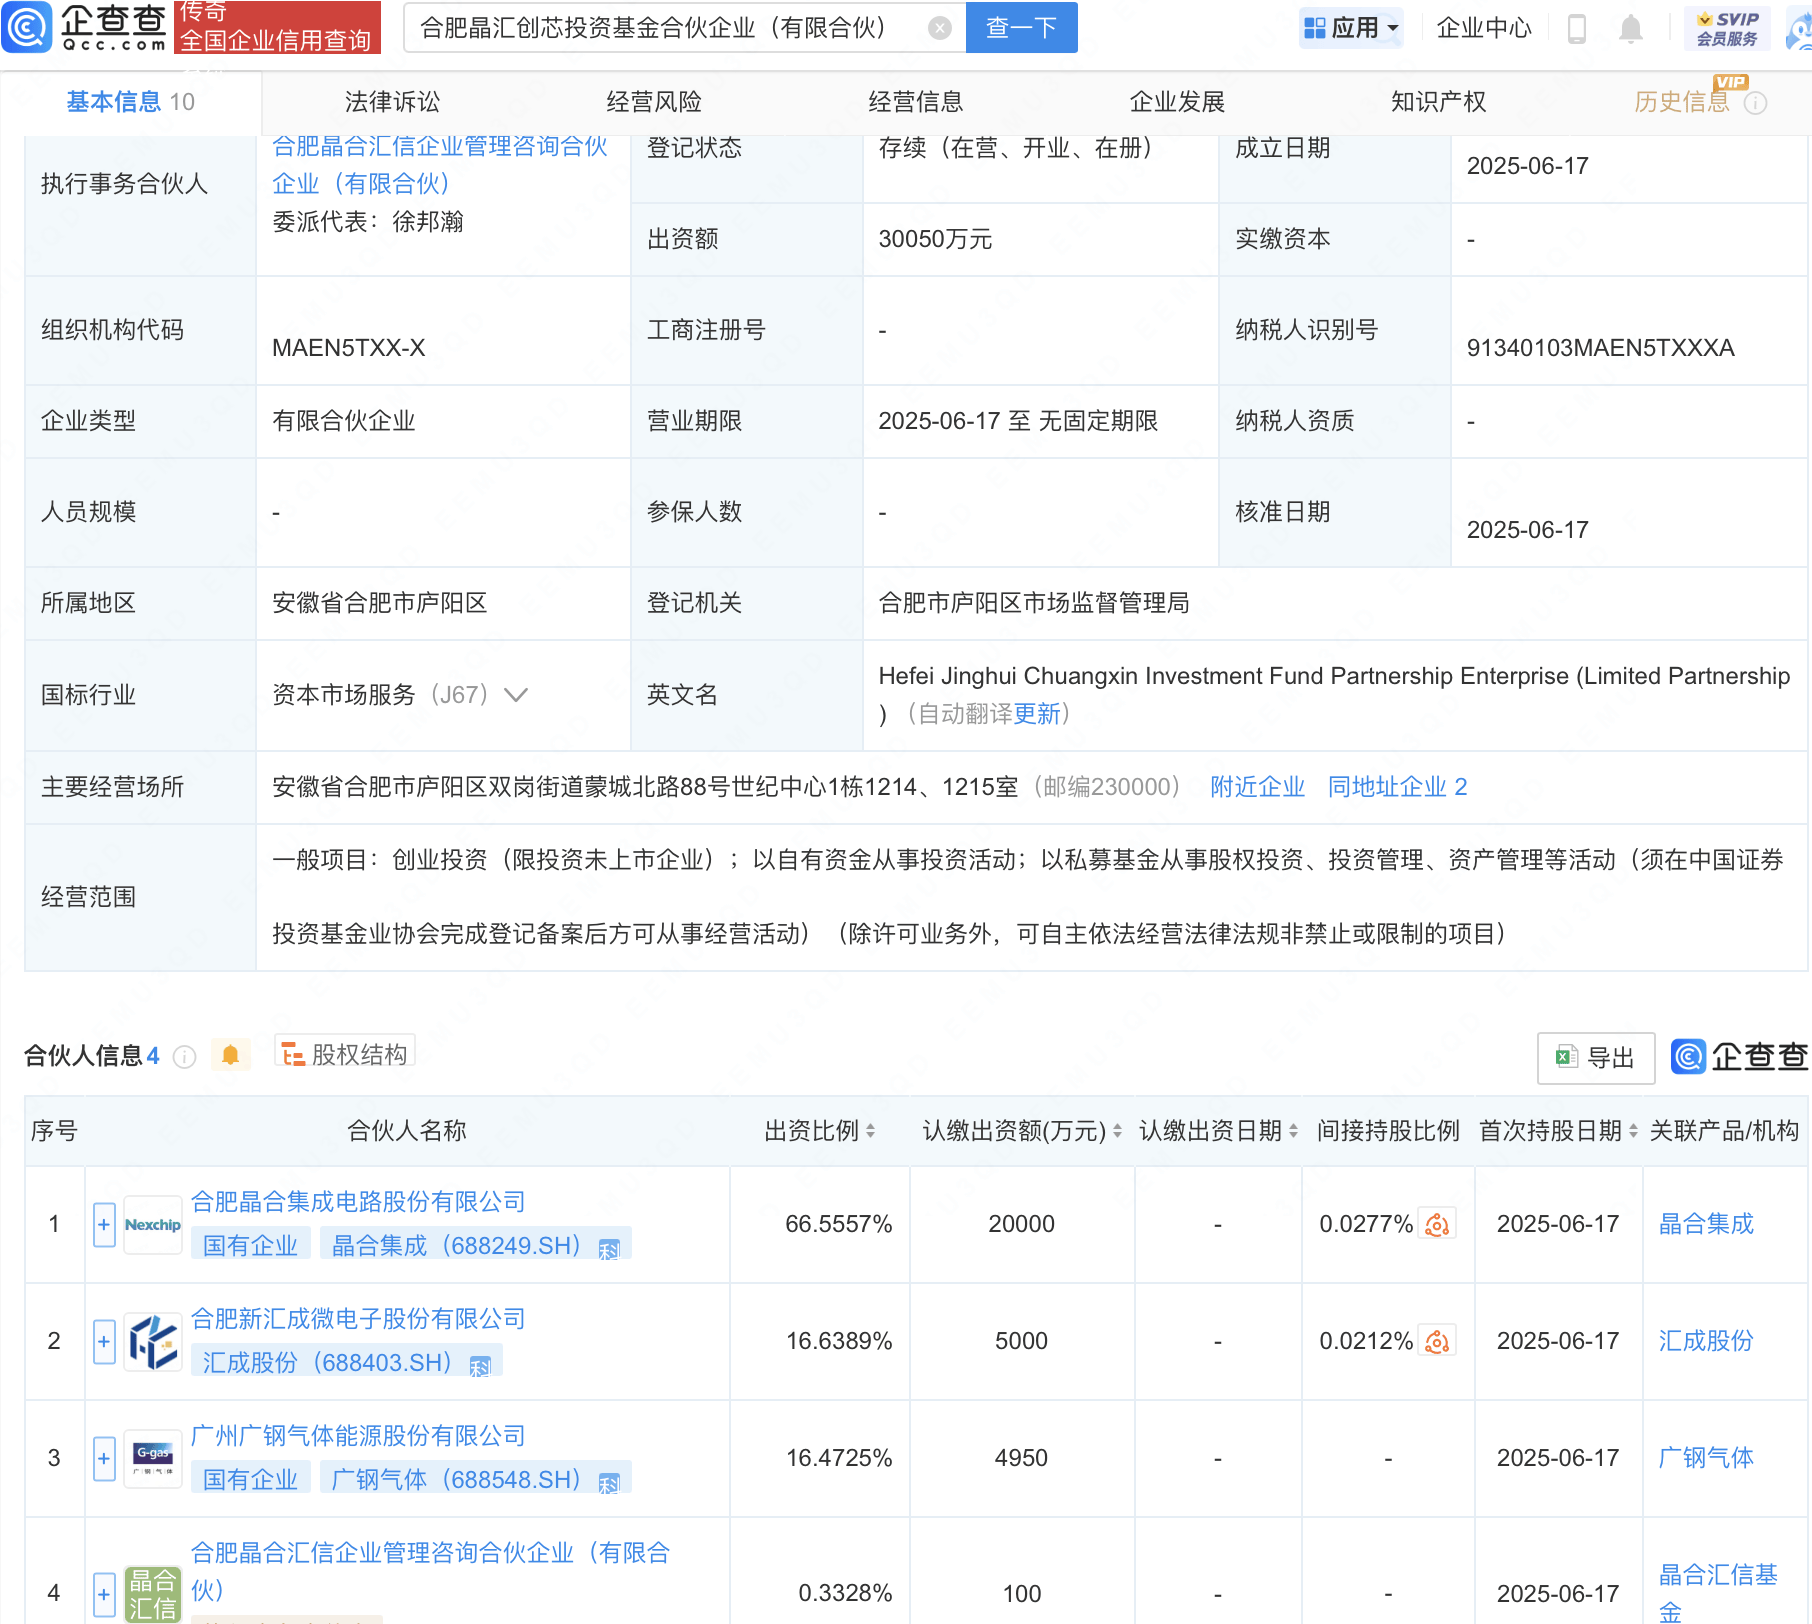
Task: Click Excel icon on export button
Action: tap(1566, 1057)
